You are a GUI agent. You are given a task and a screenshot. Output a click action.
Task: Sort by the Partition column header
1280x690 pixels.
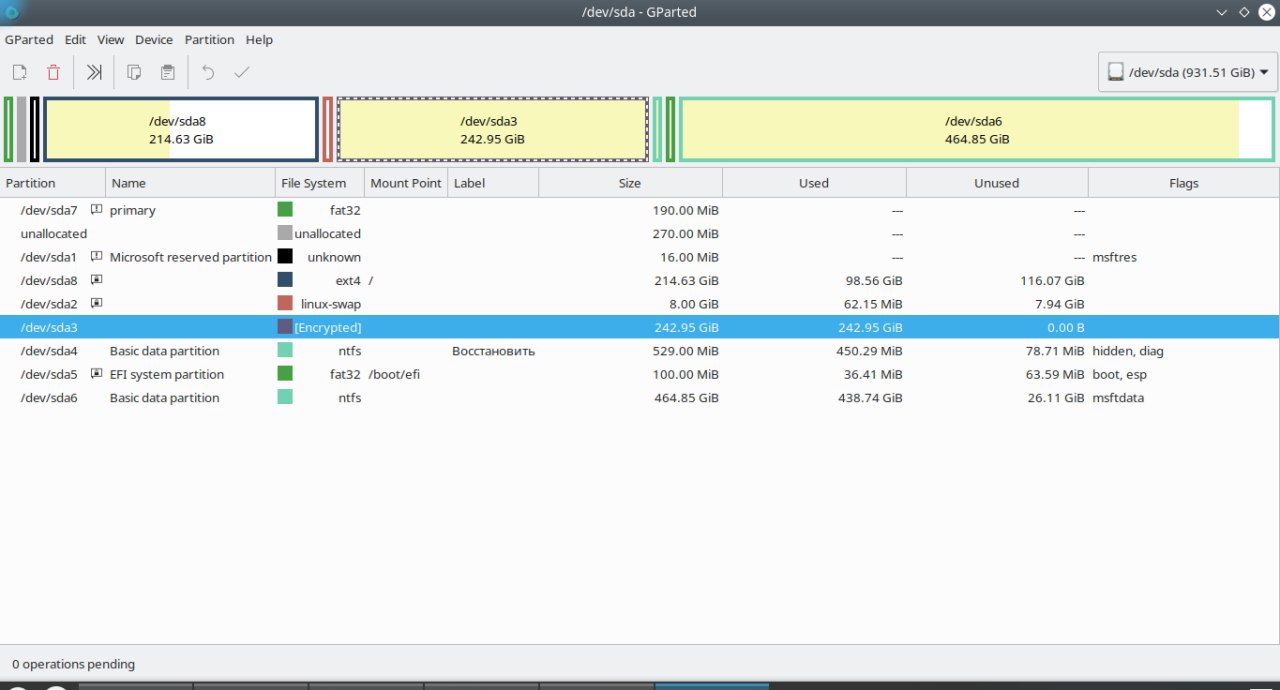53,183
